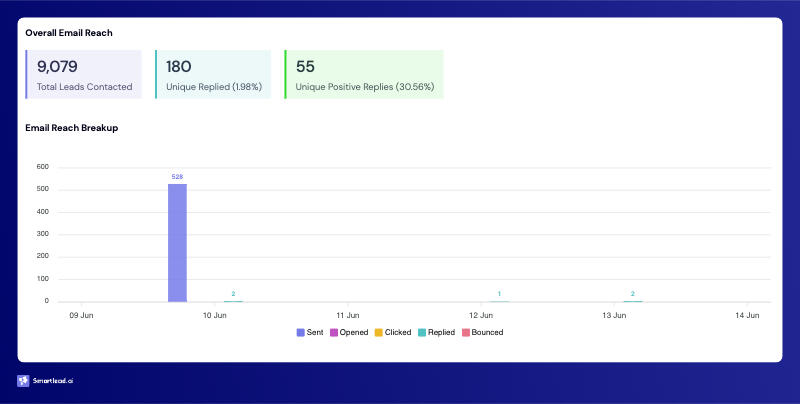Screen dimensions: 800x404
Task: Open the Unique Replied stat card
Action: 213,75
